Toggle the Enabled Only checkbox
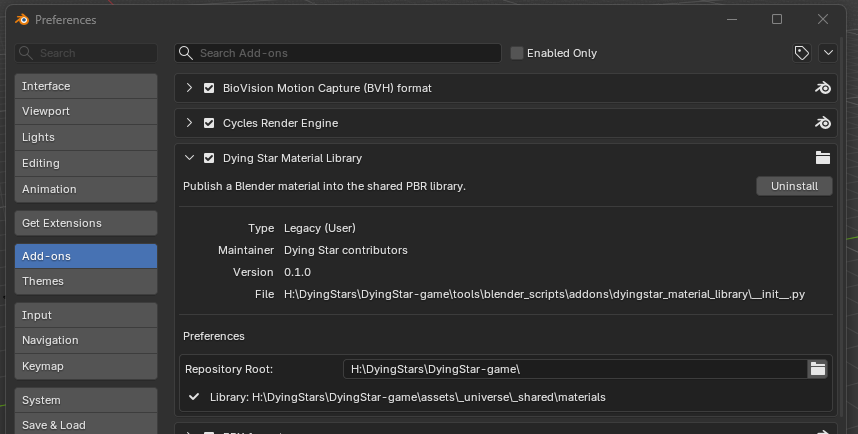This screenshot has width=858, height=434. 517,53
